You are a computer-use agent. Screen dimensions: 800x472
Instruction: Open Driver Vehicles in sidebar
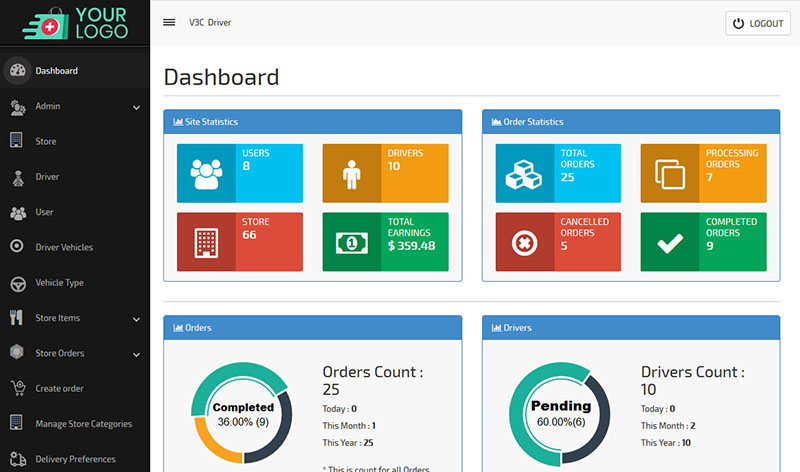75,247
